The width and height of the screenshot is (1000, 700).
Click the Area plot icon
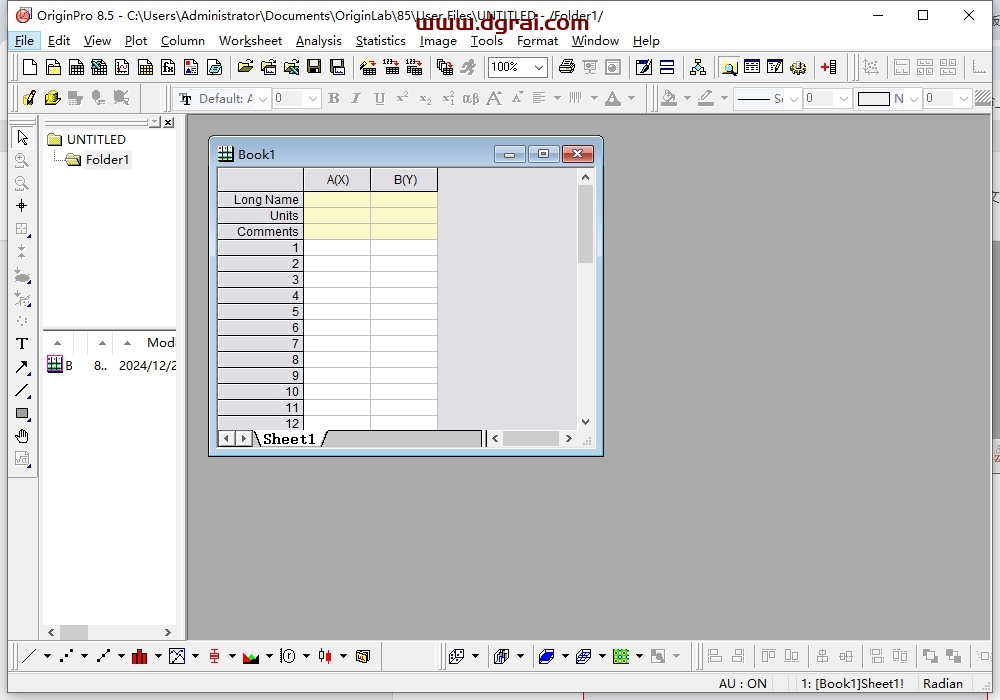tap(251, 656)
